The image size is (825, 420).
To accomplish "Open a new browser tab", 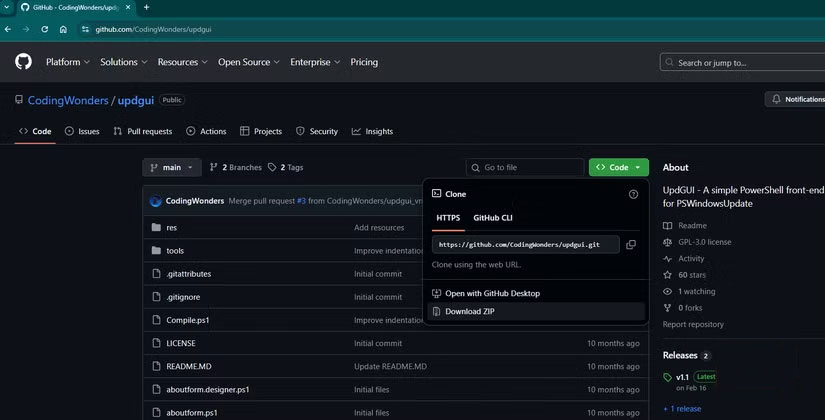I will coord(146,7).
